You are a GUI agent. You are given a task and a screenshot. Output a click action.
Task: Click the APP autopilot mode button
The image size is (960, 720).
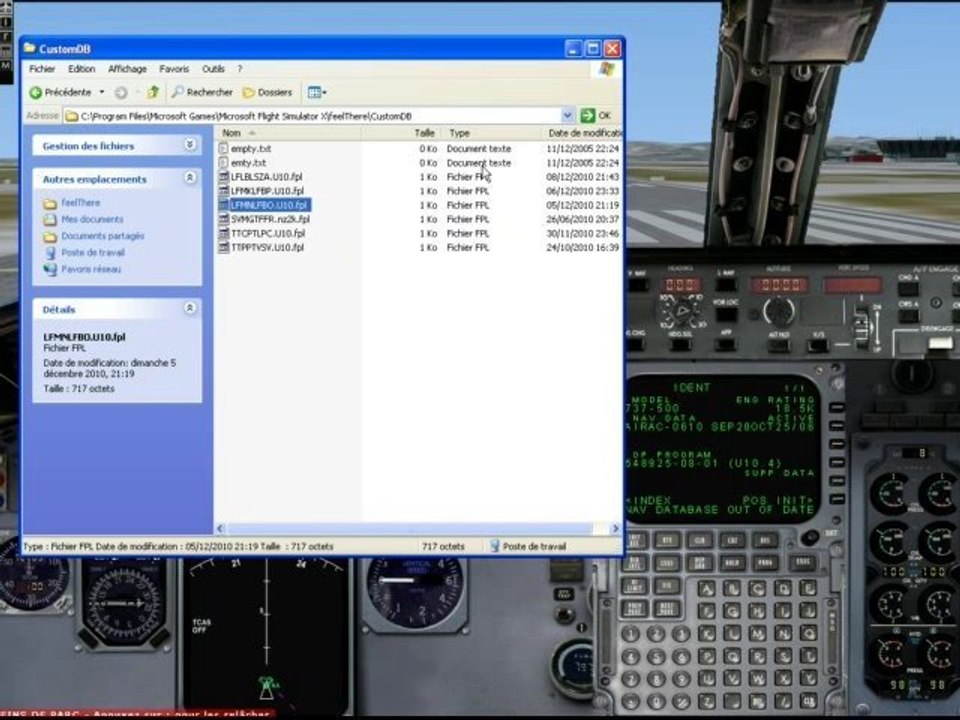pos(726,344)
